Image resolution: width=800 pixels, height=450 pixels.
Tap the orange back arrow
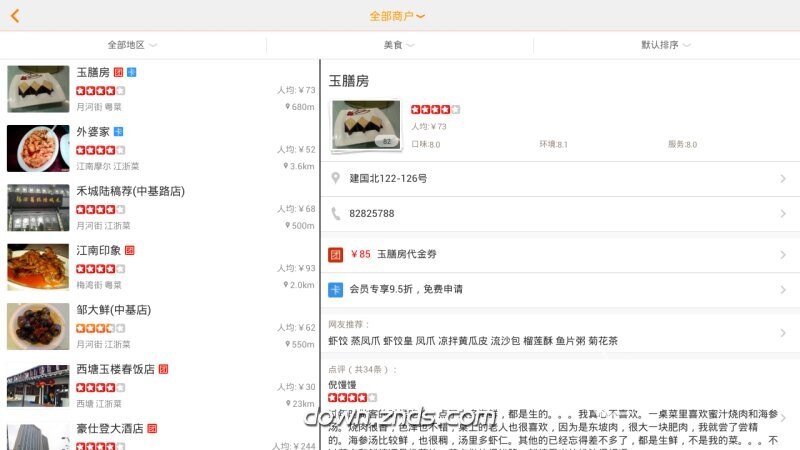pos(15,16)
